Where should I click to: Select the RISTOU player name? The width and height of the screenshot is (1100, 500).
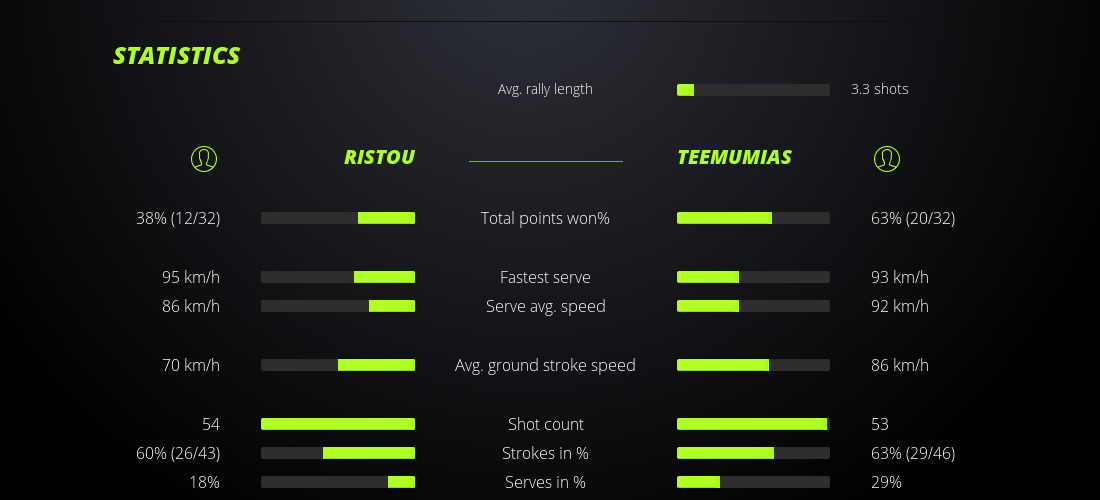(379, 157)
